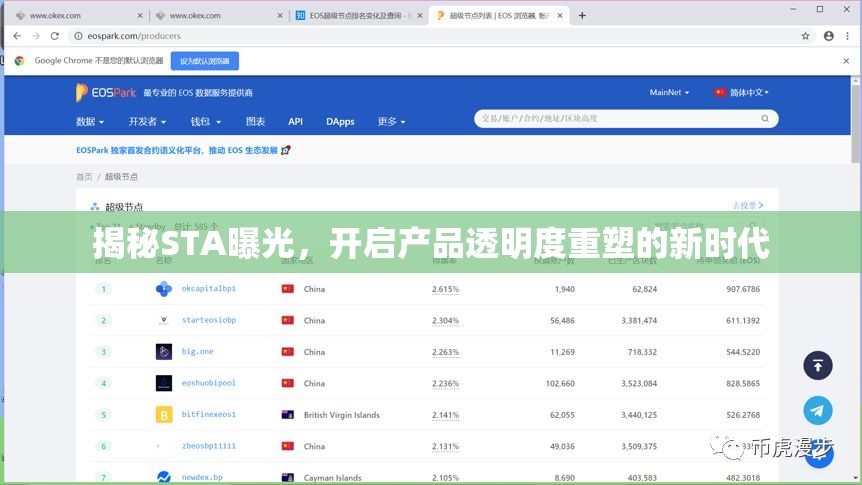Open the Chrome profile avatar icon
This screenshot has height=485, width=862.
[828, 36]
